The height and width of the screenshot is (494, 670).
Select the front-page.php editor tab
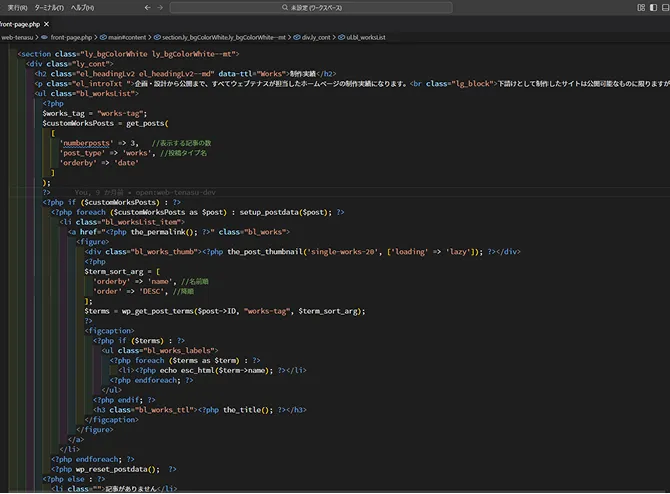point(20,24)
